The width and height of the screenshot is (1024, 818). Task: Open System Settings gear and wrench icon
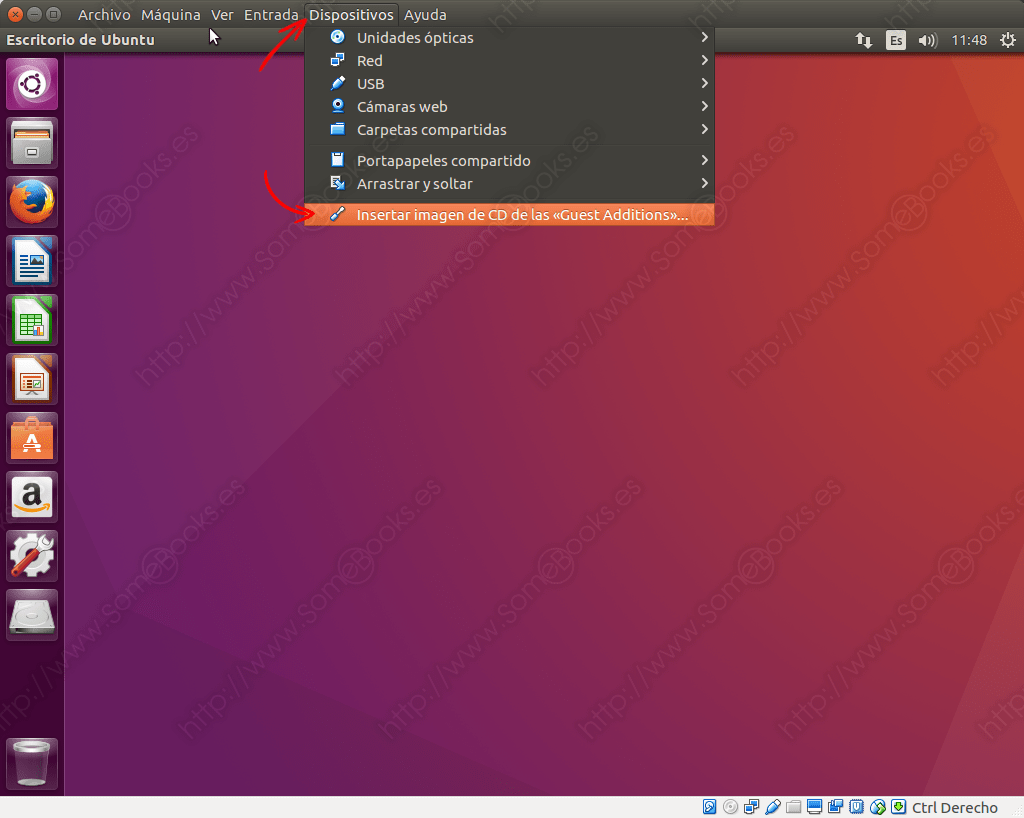33,556
